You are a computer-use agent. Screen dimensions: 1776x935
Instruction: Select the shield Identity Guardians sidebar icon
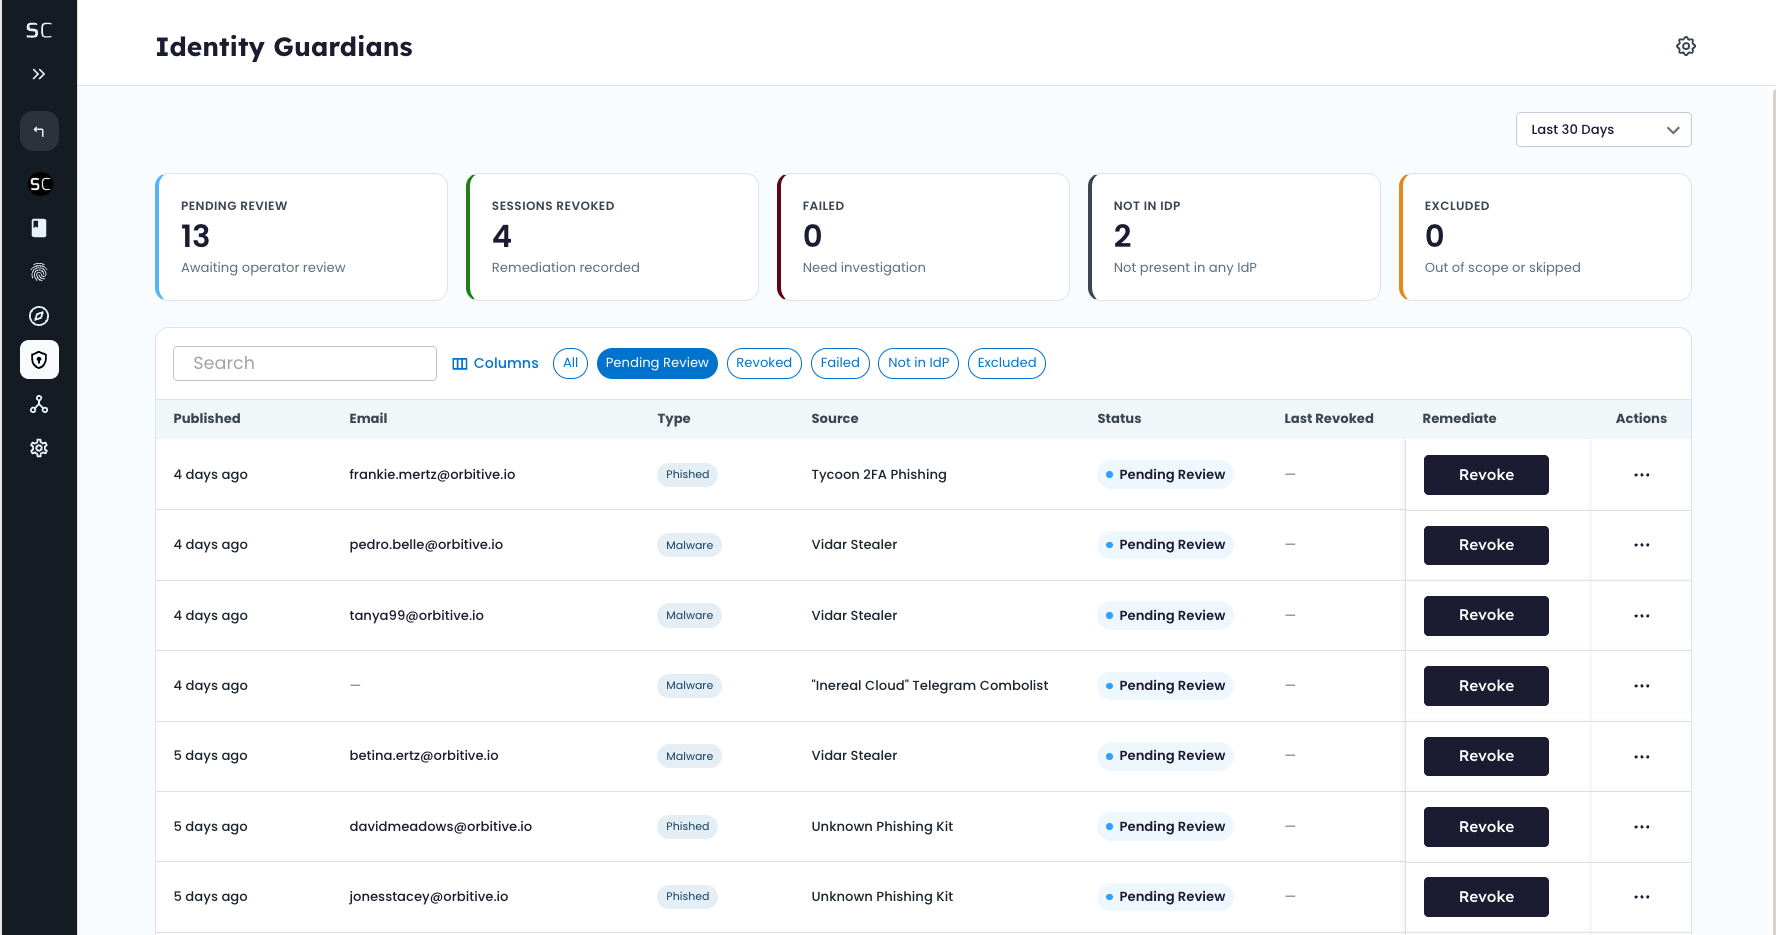coord(39,360)
